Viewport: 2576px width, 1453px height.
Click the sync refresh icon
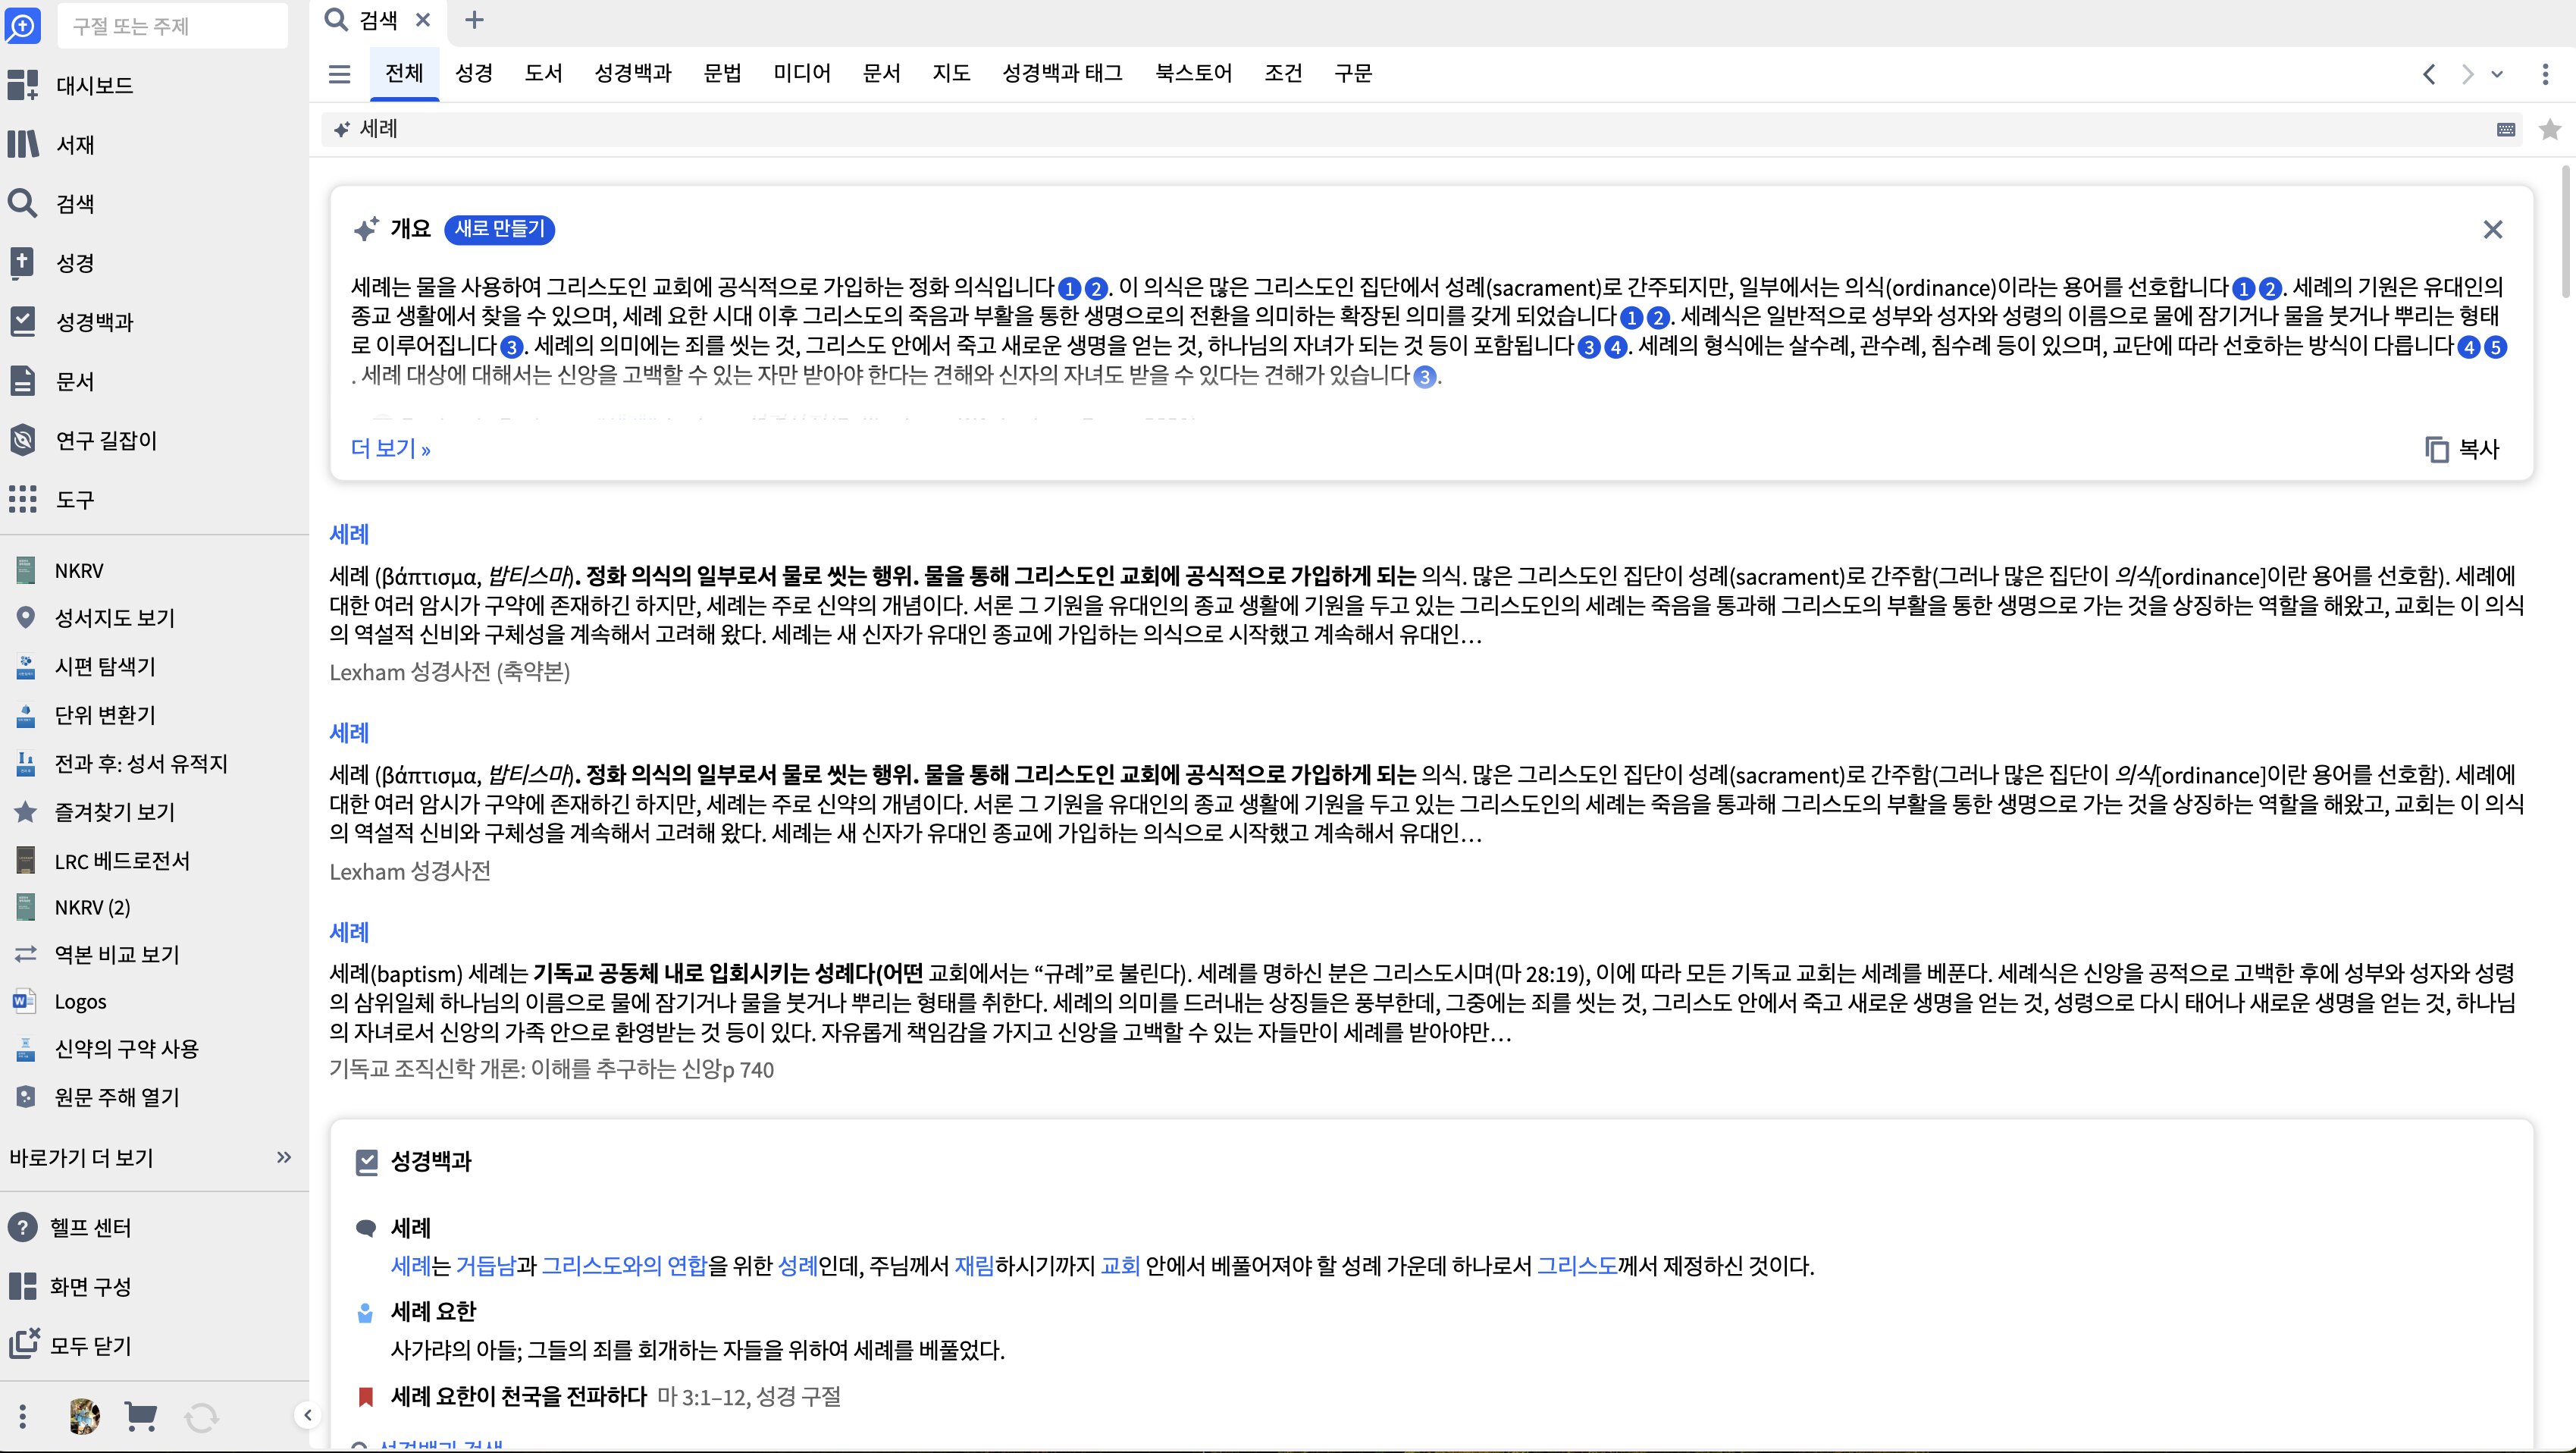coord(201,1417)
